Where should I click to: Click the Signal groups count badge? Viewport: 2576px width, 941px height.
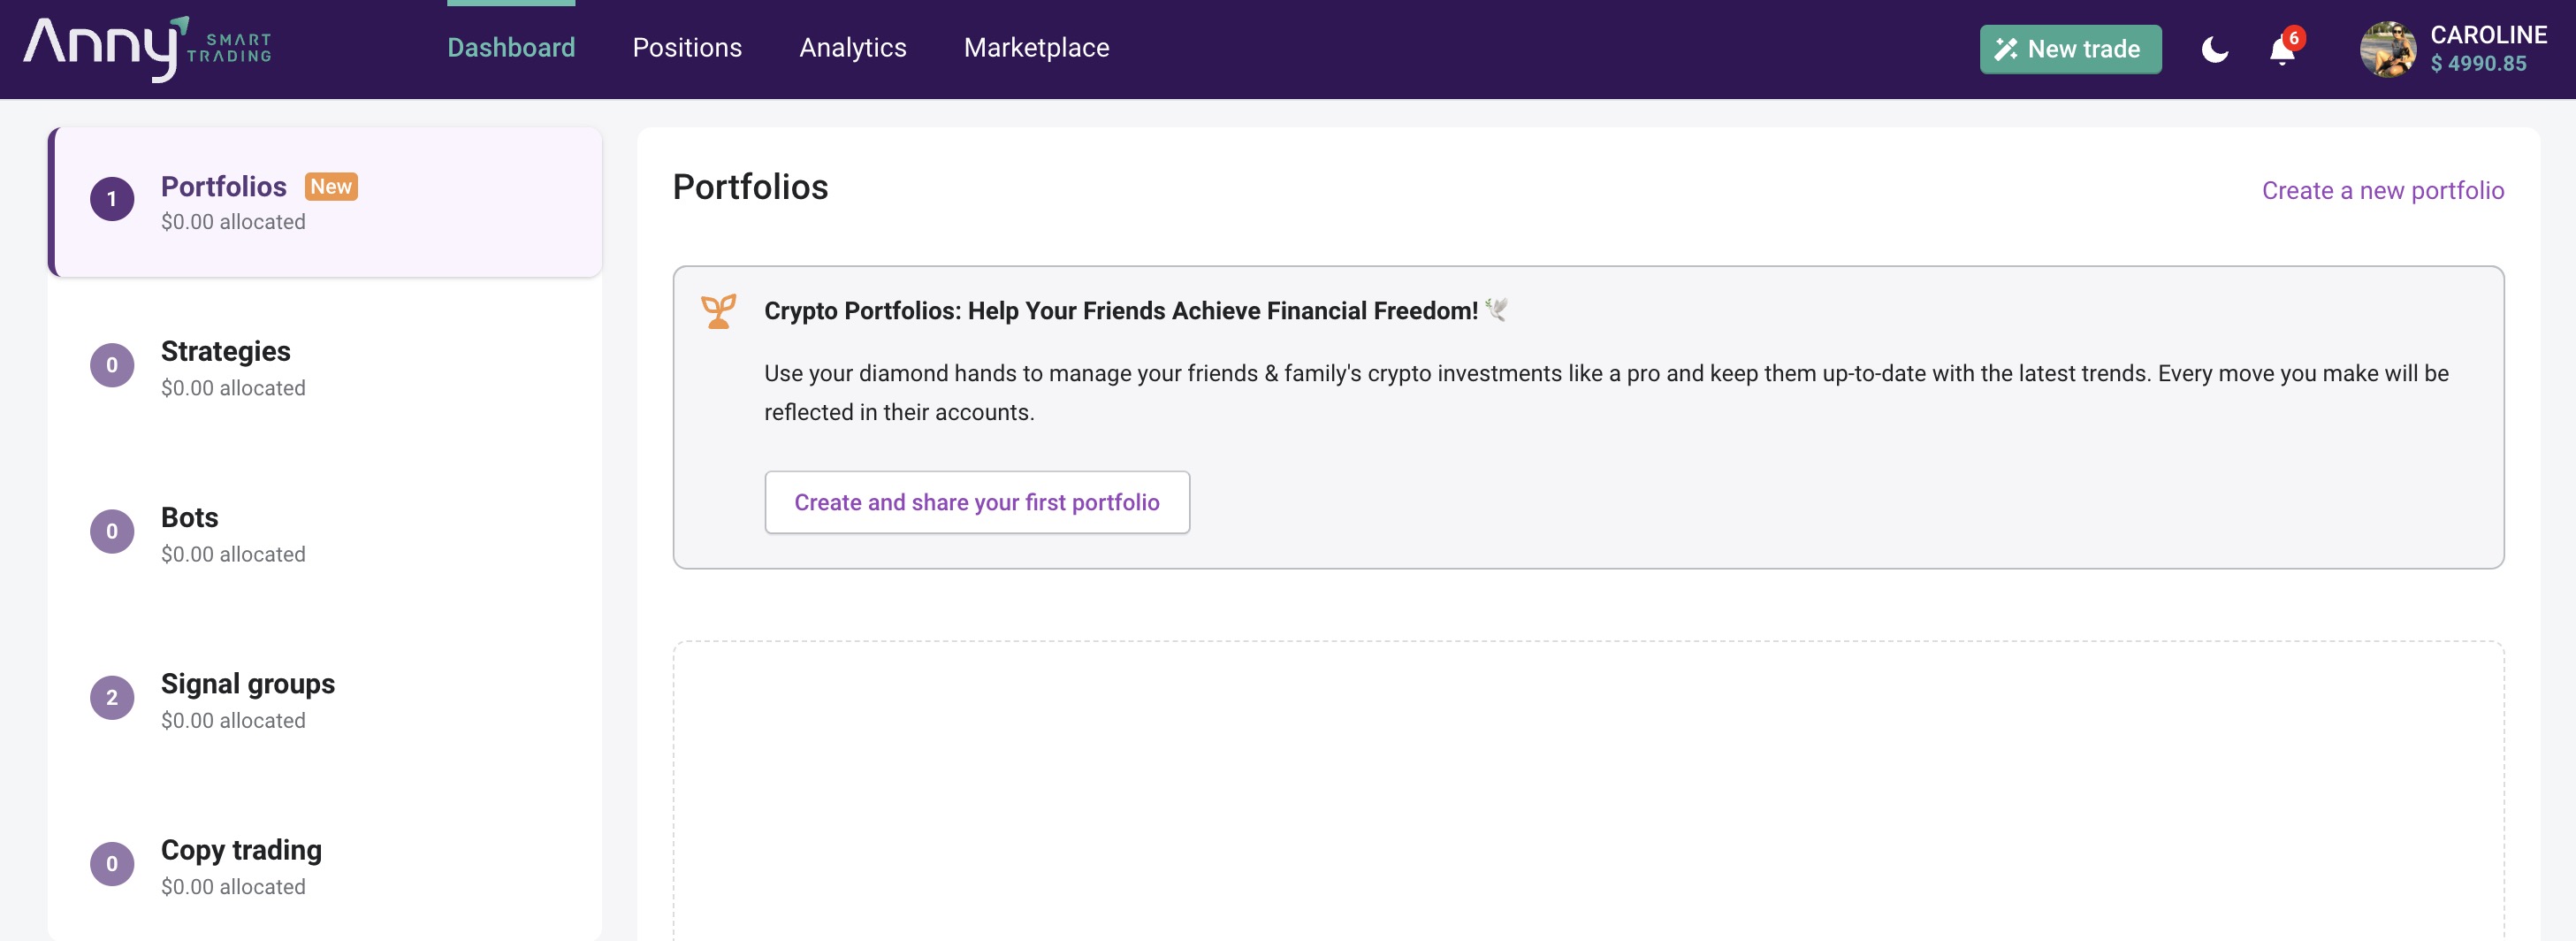pyautogui.click(x=112, y=698)
